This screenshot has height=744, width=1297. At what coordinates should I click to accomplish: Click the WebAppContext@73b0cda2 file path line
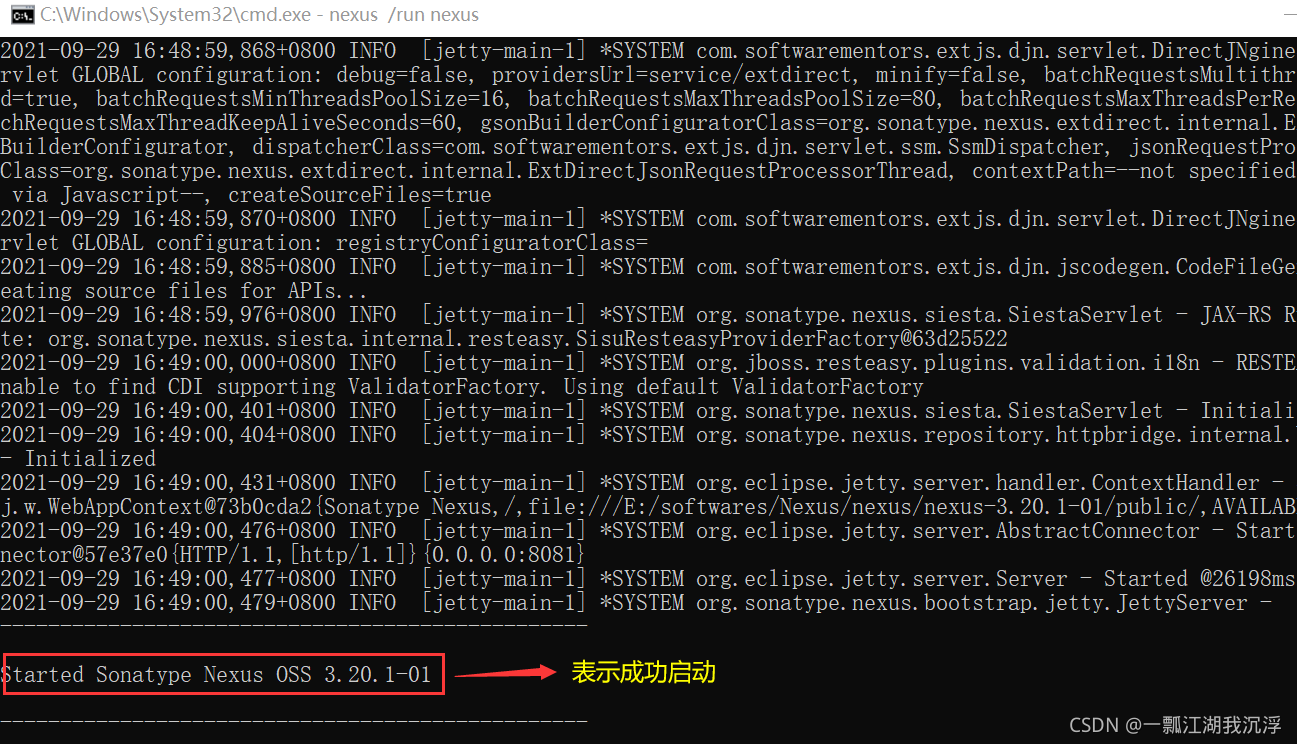tap(648, 506)
